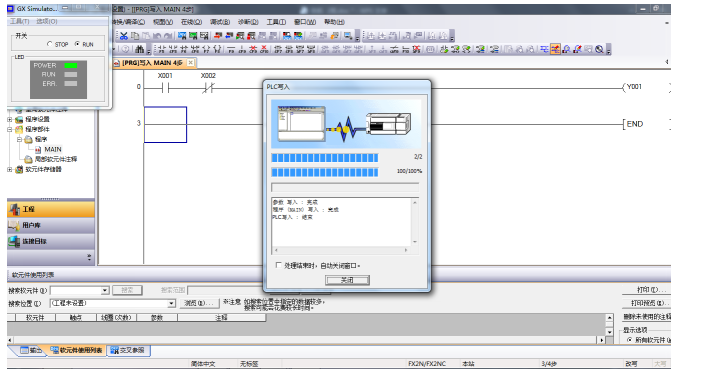Open the first toolbar overflow options arrow
701x374 pixels.
pos(357,37)
